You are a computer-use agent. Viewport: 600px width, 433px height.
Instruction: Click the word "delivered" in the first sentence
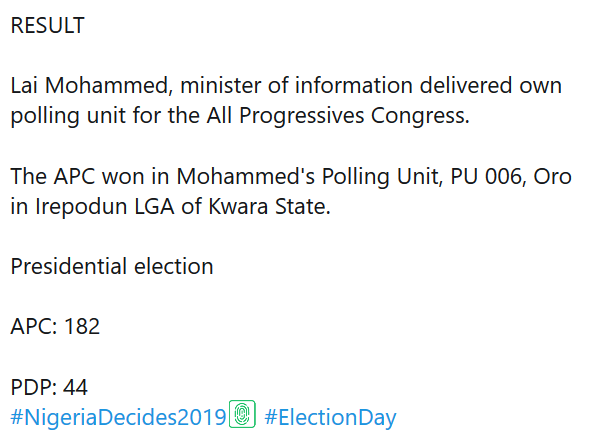tap(442, 86)
